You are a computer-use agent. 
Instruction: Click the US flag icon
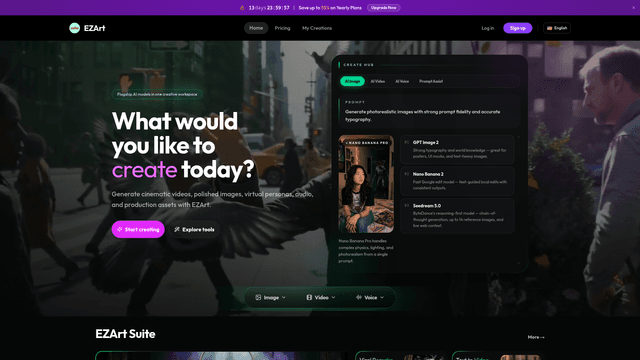tap(549, 28)
